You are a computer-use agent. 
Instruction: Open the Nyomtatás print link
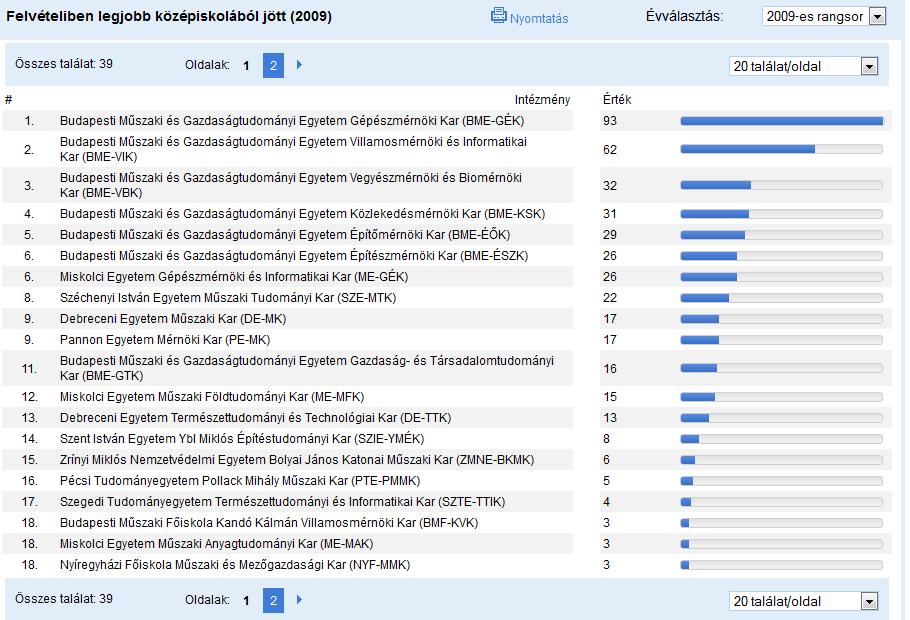(x=539, y=19)
